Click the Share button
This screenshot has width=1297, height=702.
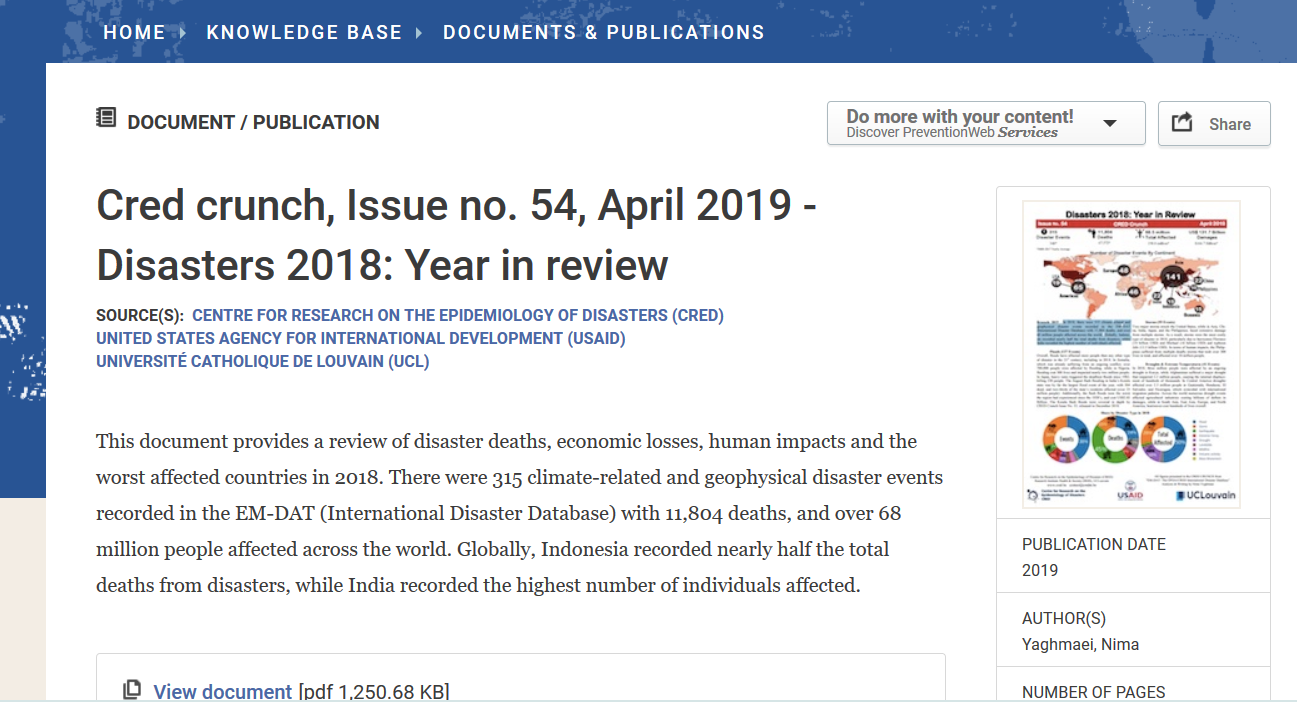[x=1214, y=123]
